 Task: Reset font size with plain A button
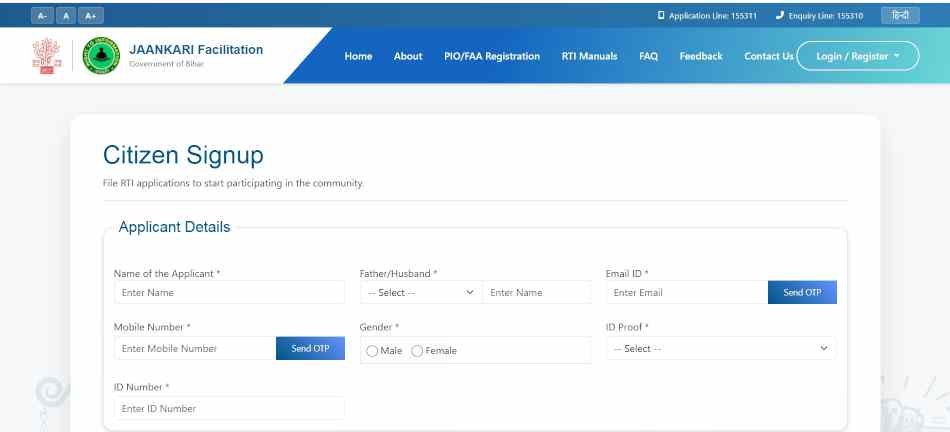66,16
